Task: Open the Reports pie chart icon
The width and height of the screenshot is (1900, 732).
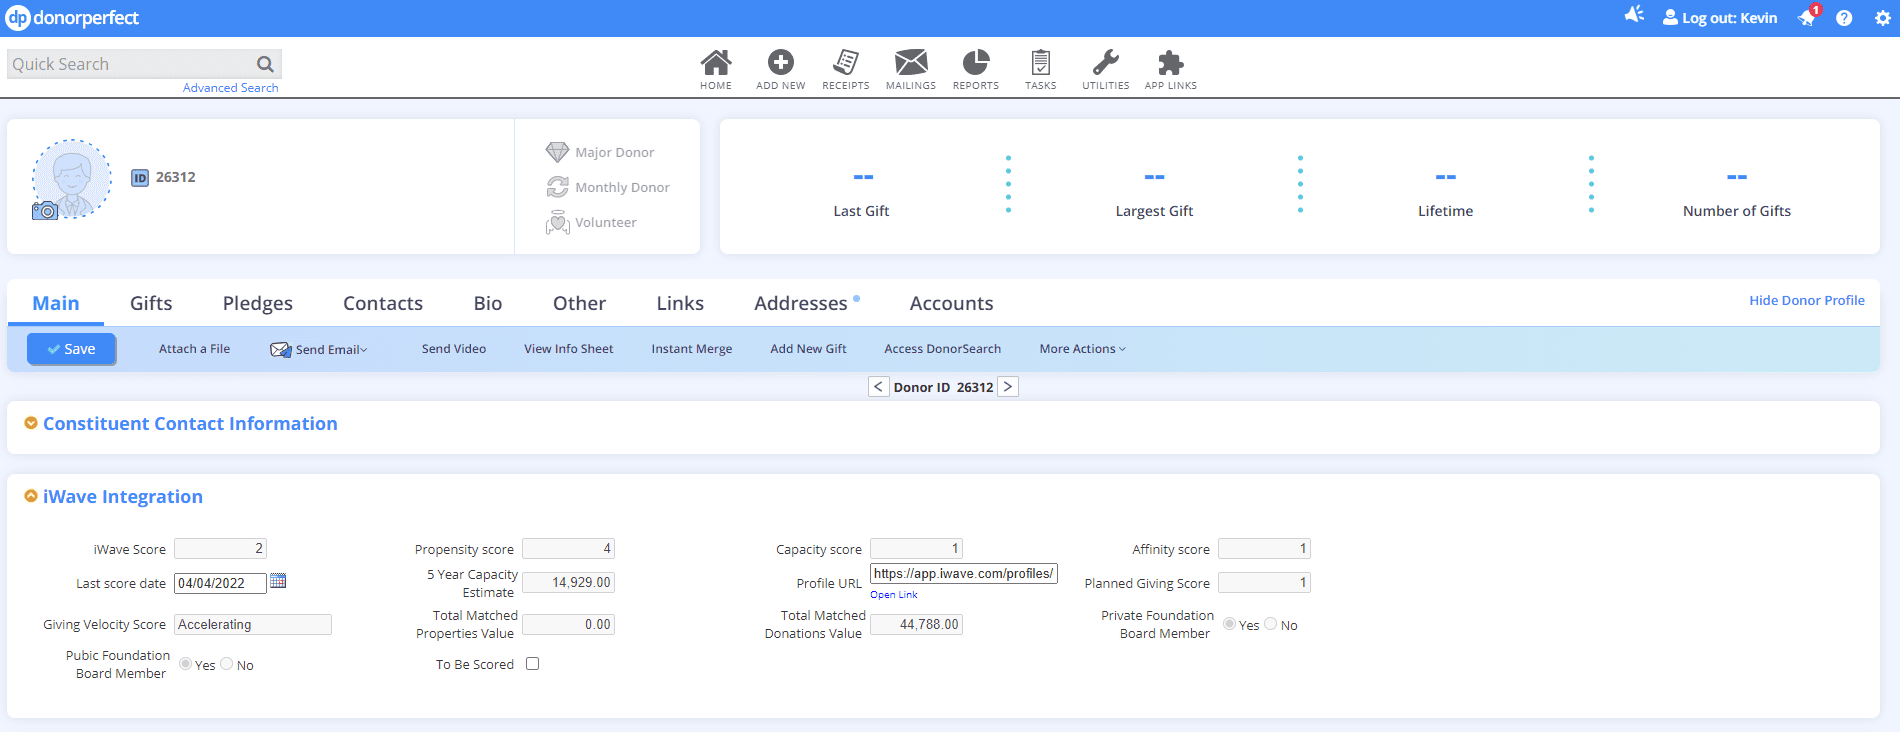Action: (x=976, y=62)
